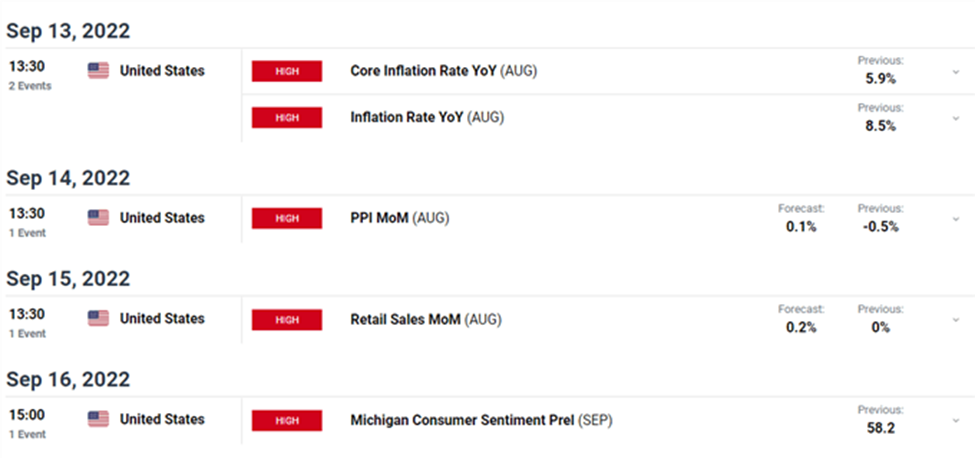Viewport: 975px width, 458px height.
Task: Click the US flag in Sep 14 row
Action: point(98,218)
